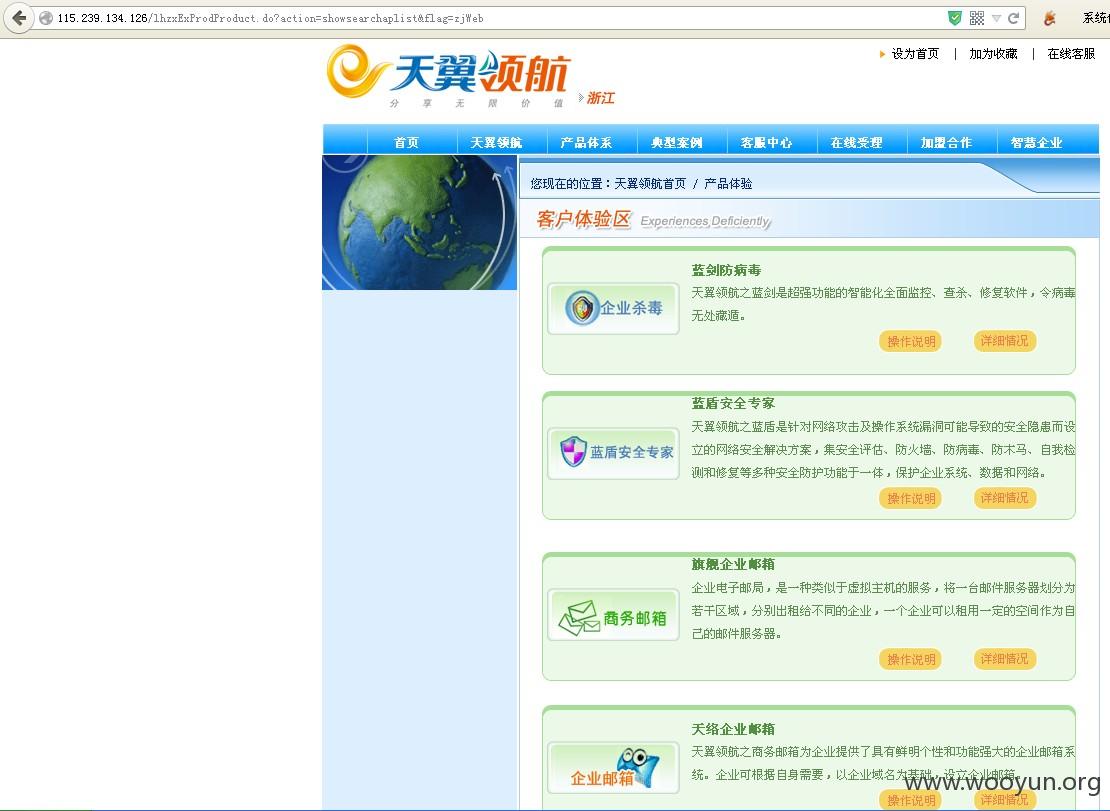Open 天翼领航 navigation tab
This screenshot has height=811, width=1110.
coord(496,142)
